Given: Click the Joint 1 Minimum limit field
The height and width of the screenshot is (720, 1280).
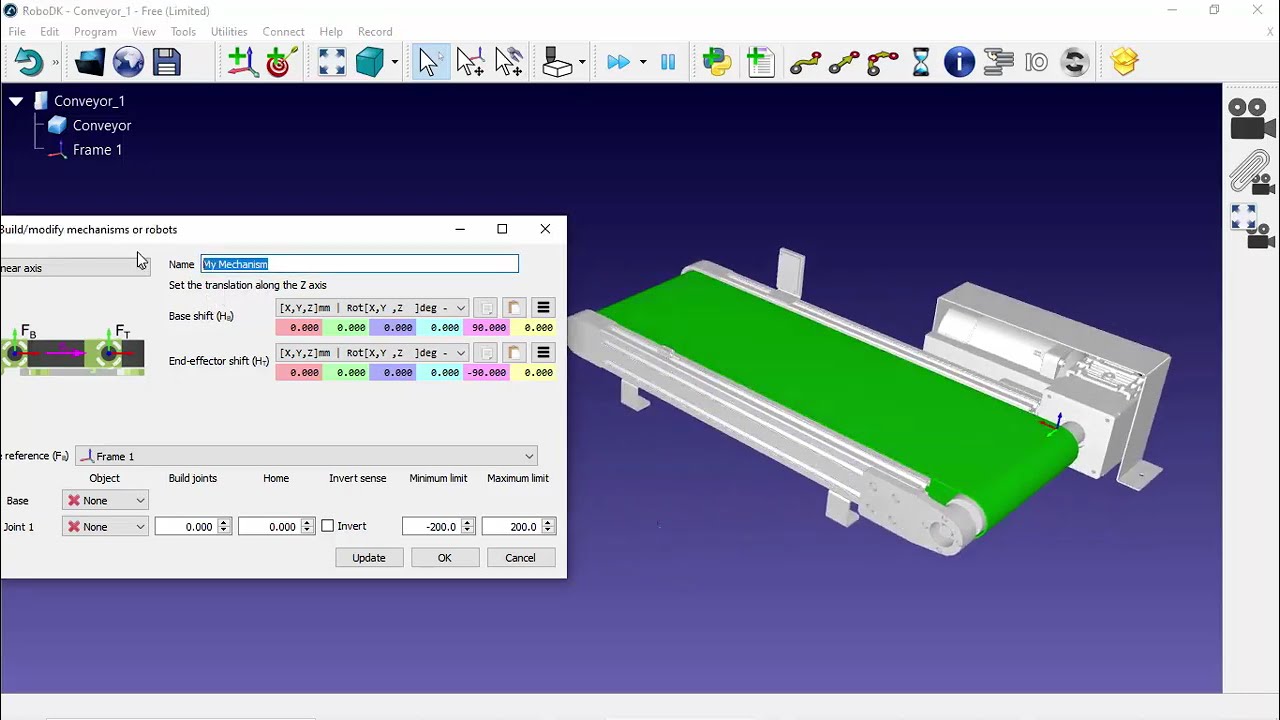Looking at the screenshot, I should [431, 527].
